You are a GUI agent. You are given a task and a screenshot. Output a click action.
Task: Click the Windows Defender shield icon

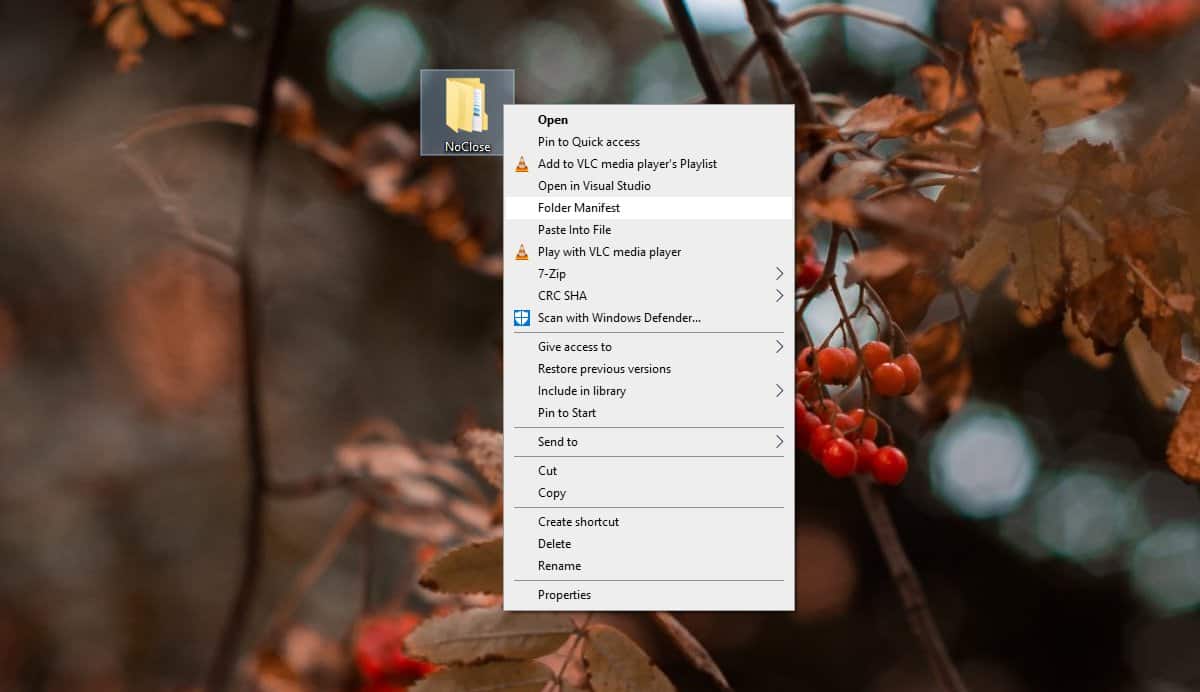521,318
